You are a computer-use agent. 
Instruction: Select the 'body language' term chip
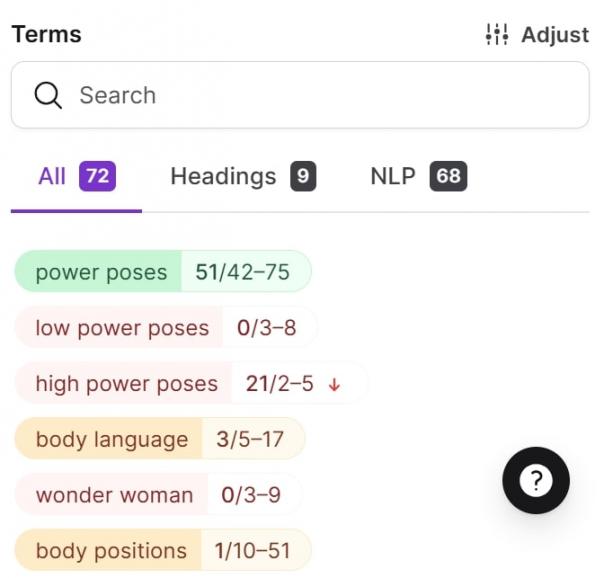pyautogui.click(x=111, y=440)
